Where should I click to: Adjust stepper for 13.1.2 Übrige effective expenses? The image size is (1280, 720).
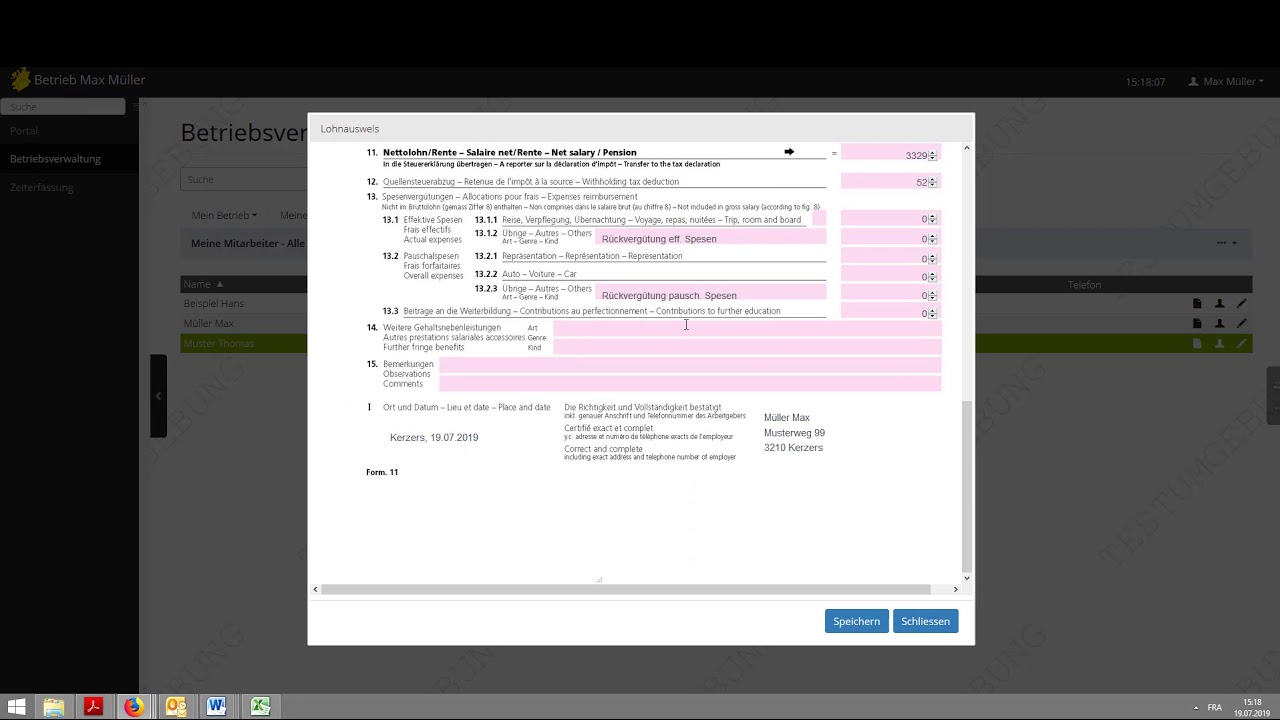(x=932, y=239)
